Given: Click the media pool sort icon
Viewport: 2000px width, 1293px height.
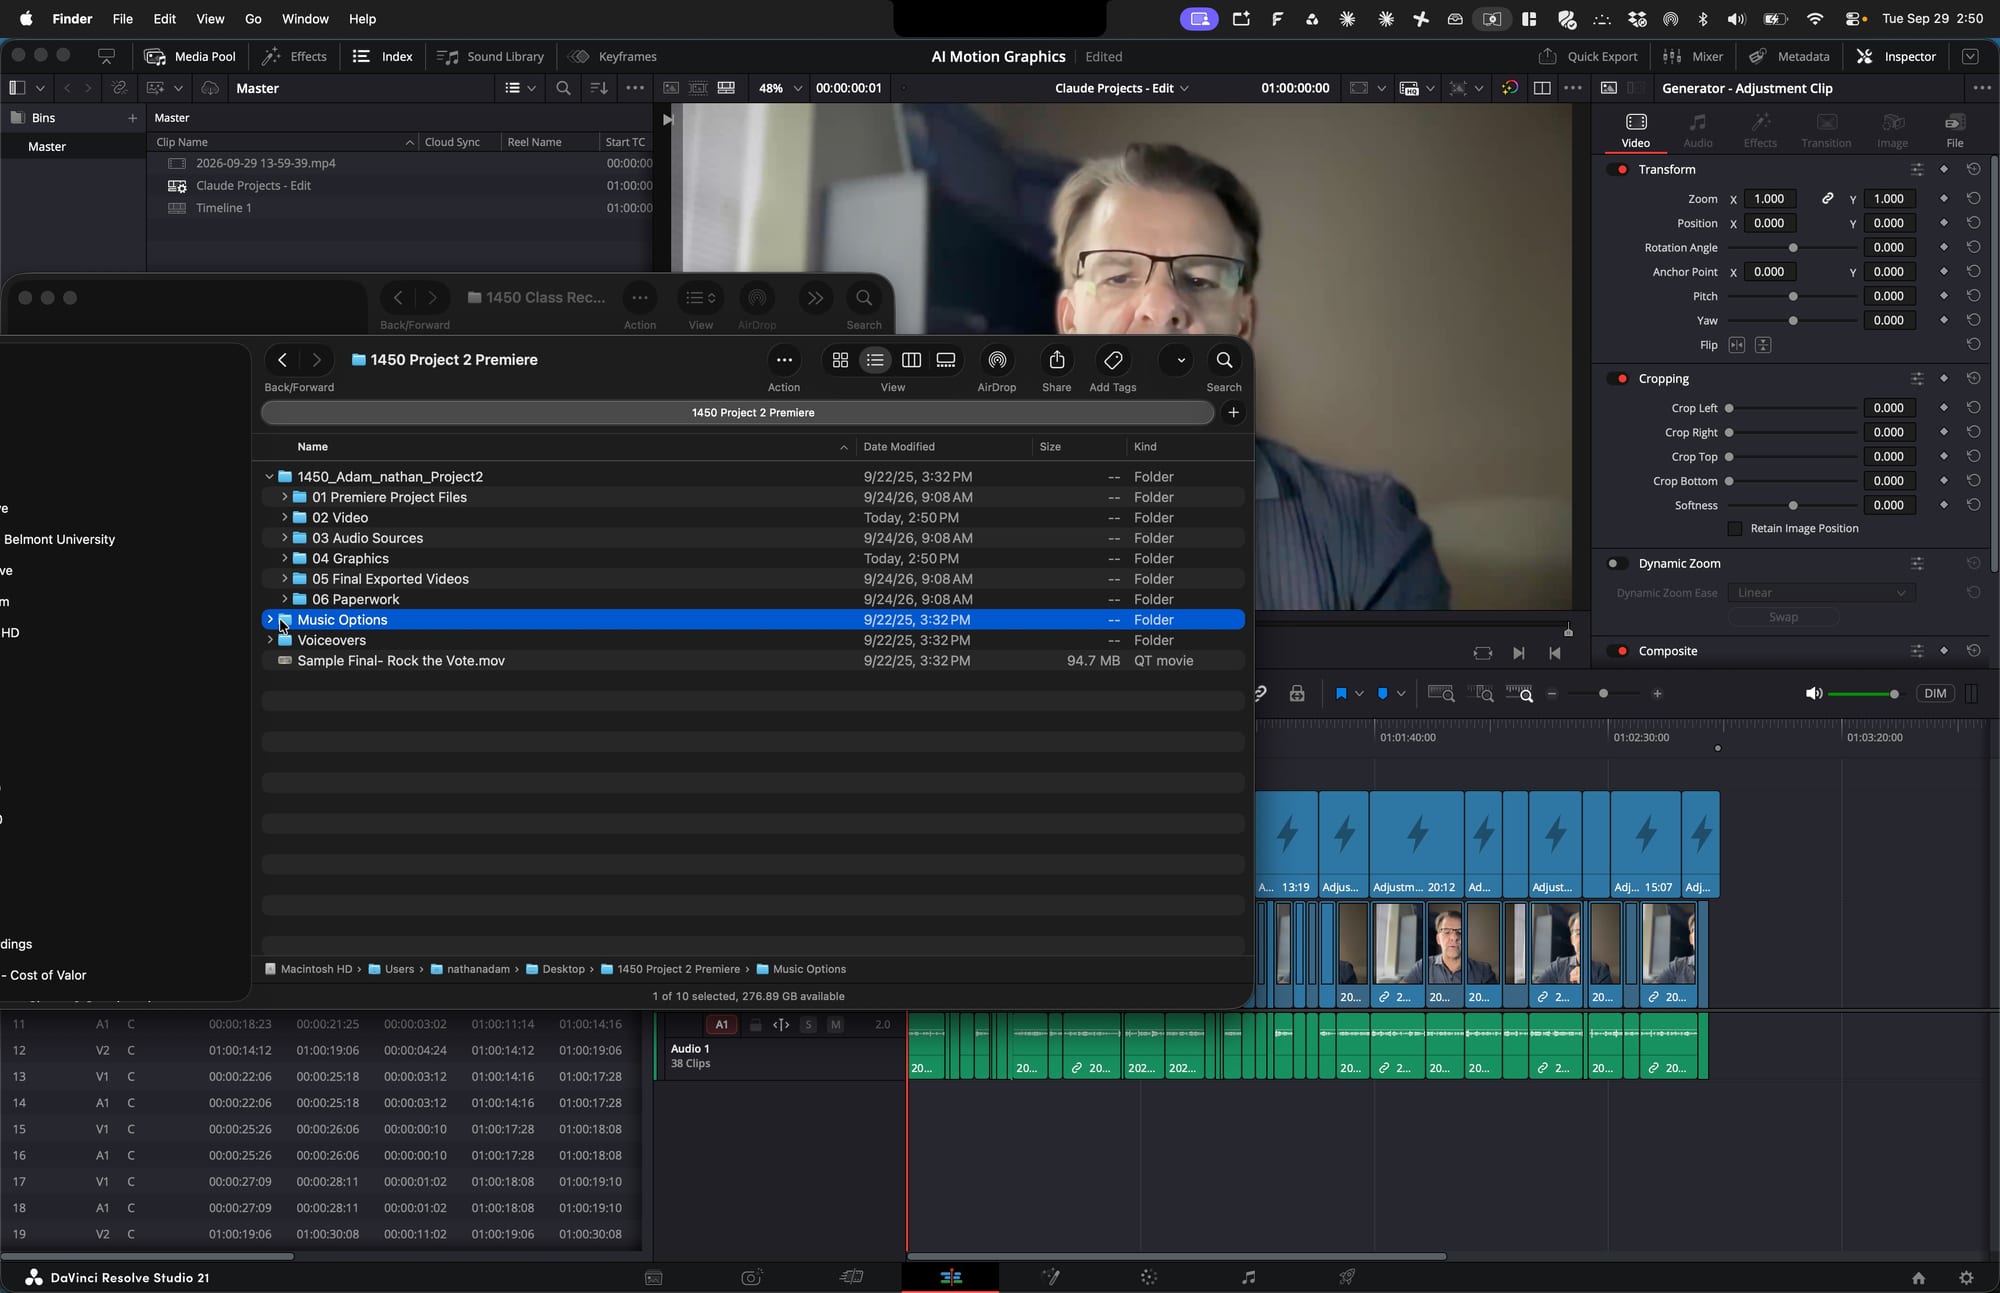Looking at the screenshot, I should coord(598,88).
